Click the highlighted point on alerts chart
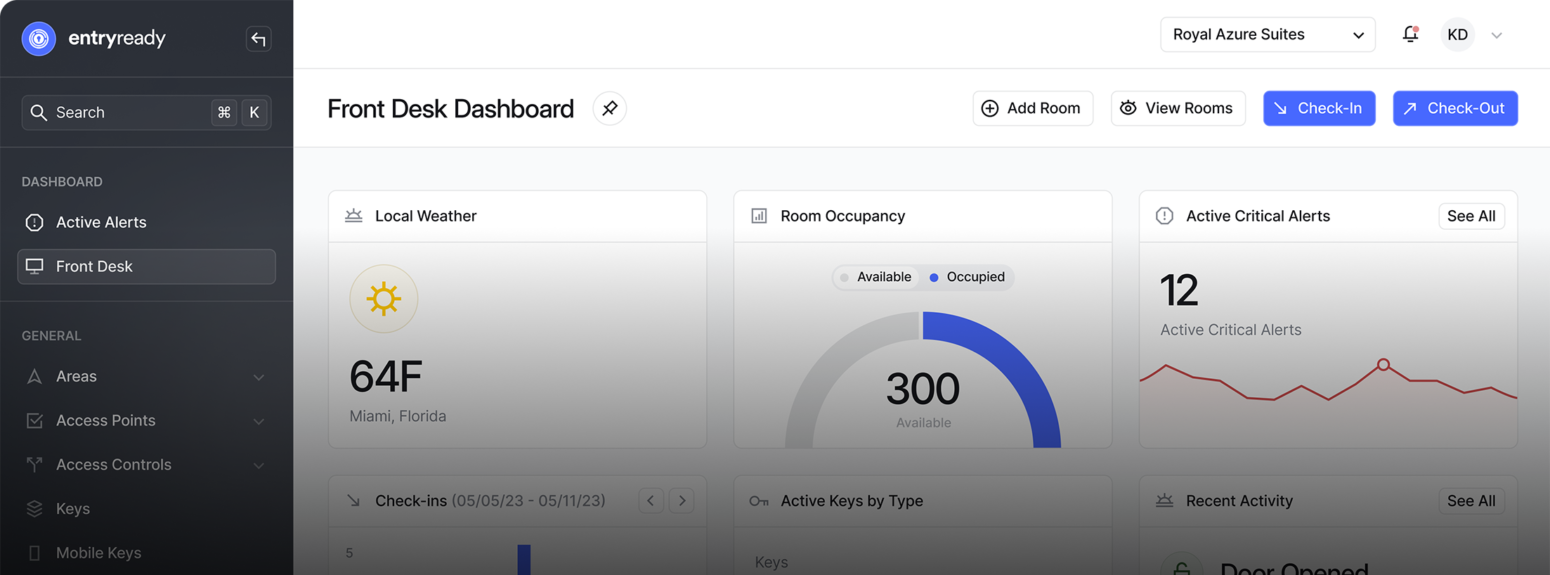This screenshot has width=1550, height=575. (1383, 365)
